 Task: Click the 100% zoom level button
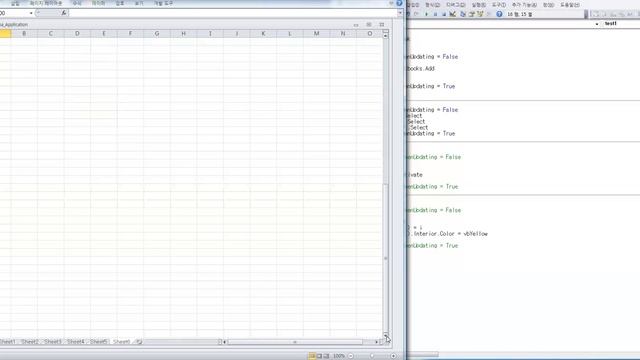tap(338, 356)
